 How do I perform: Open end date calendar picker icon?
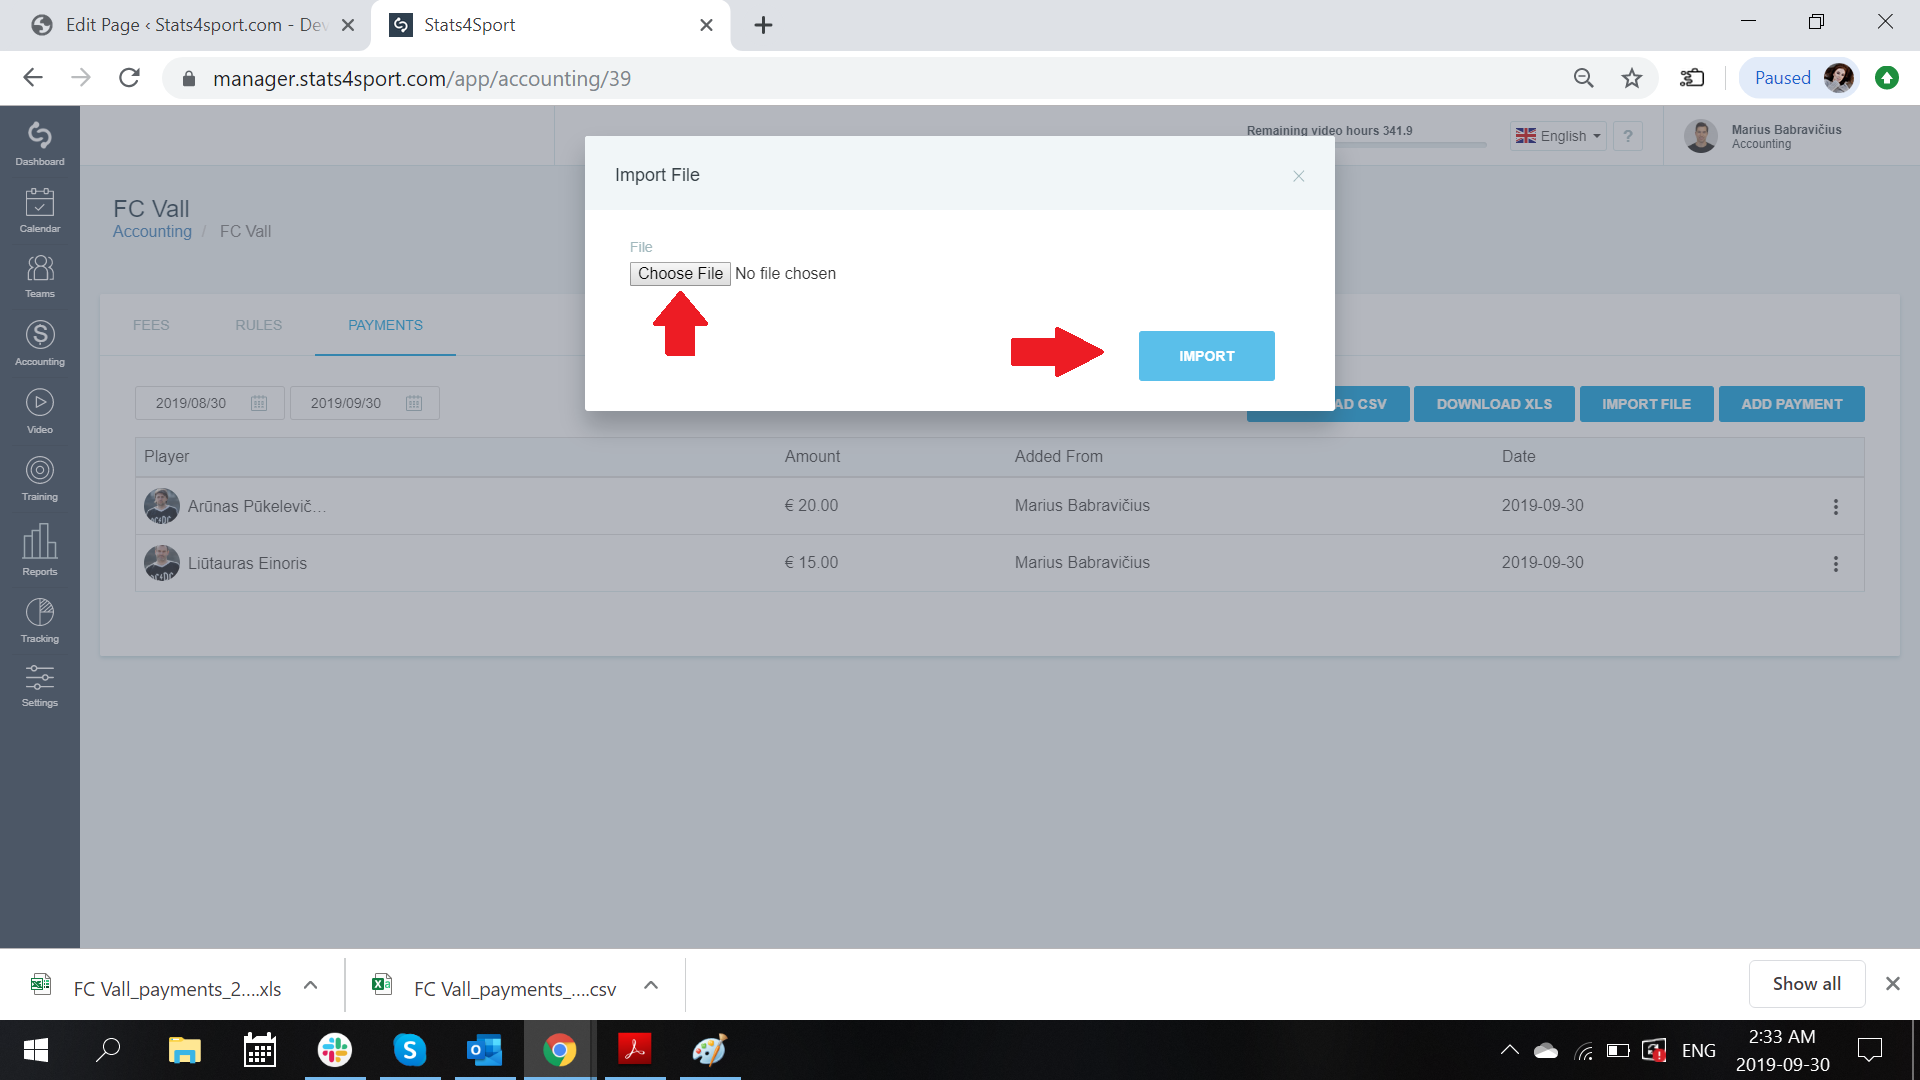click(x=414, y=403)
